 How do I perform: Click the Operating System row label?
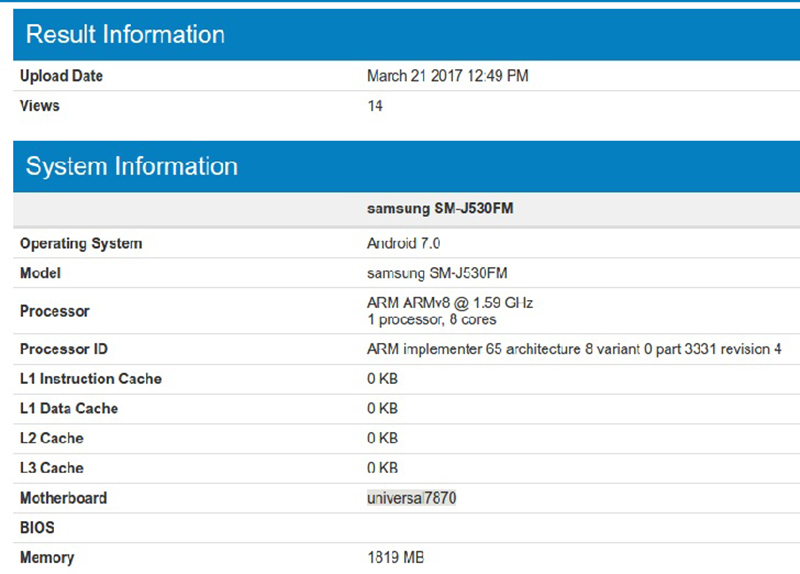[x=81, y=243]
